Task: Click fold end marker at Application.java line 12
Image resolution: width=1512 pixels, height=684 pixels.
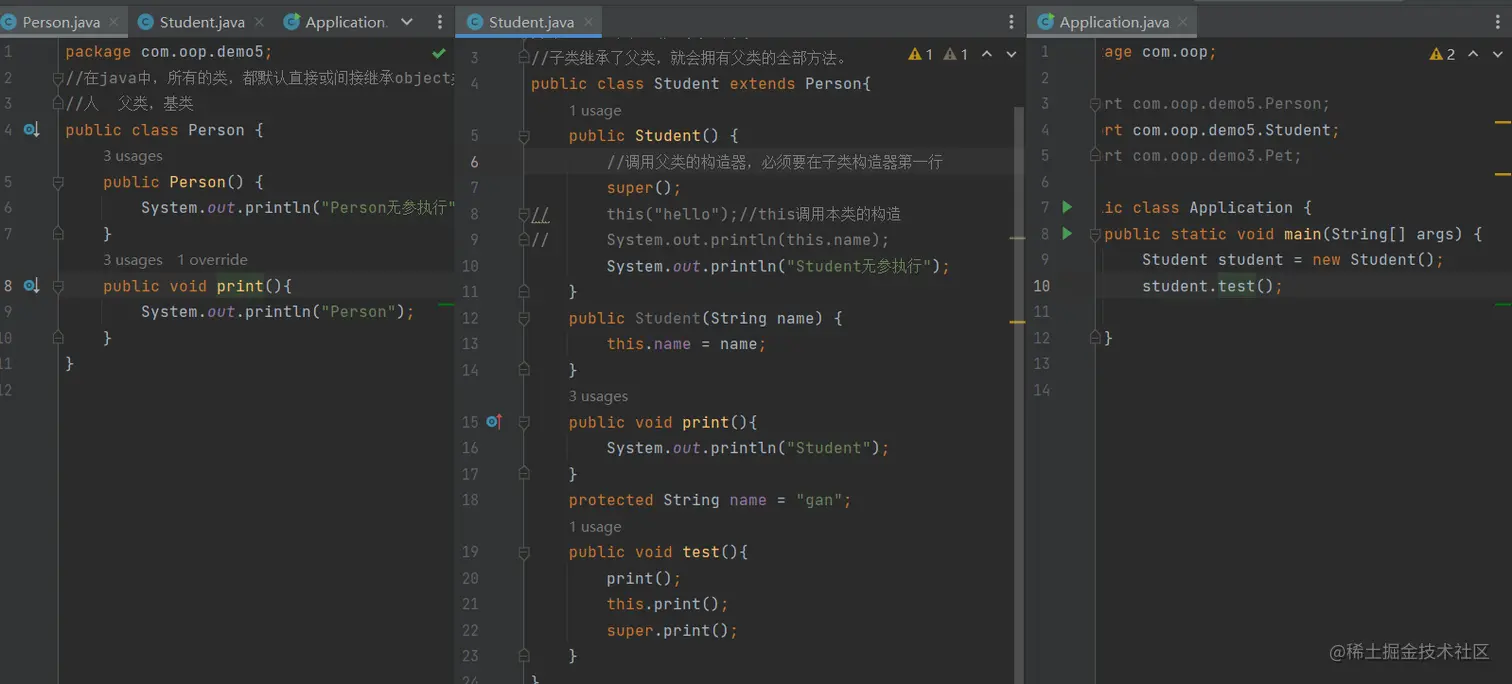Action: pyautogui.click(x=1096, y=338)
